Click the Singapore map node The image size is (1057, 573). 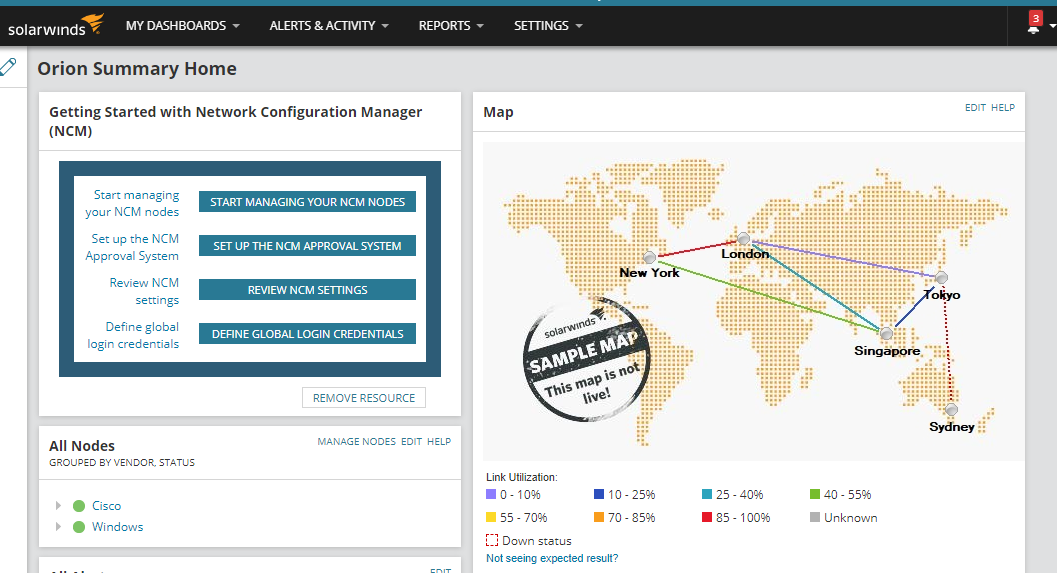coord(886,334)
